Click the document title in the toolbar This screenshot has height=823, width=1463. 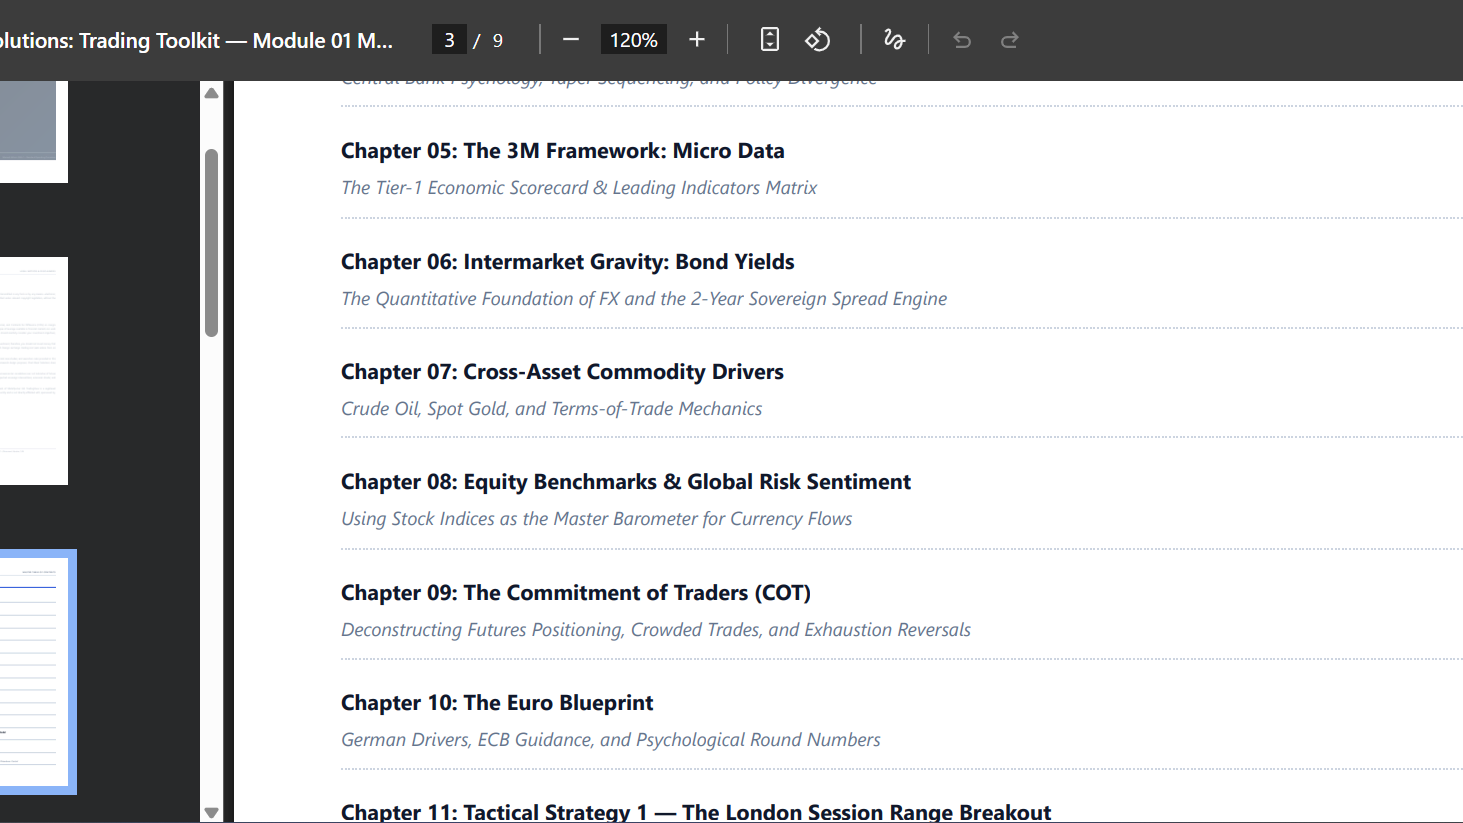(196, 40)
